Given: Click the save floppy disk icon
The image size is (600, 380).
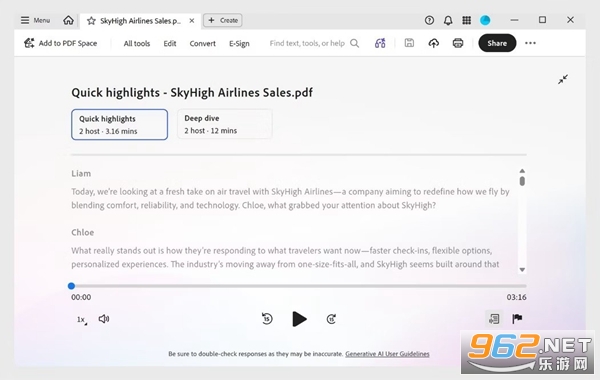Looking at the screenshot, I should tap(409, 43).
